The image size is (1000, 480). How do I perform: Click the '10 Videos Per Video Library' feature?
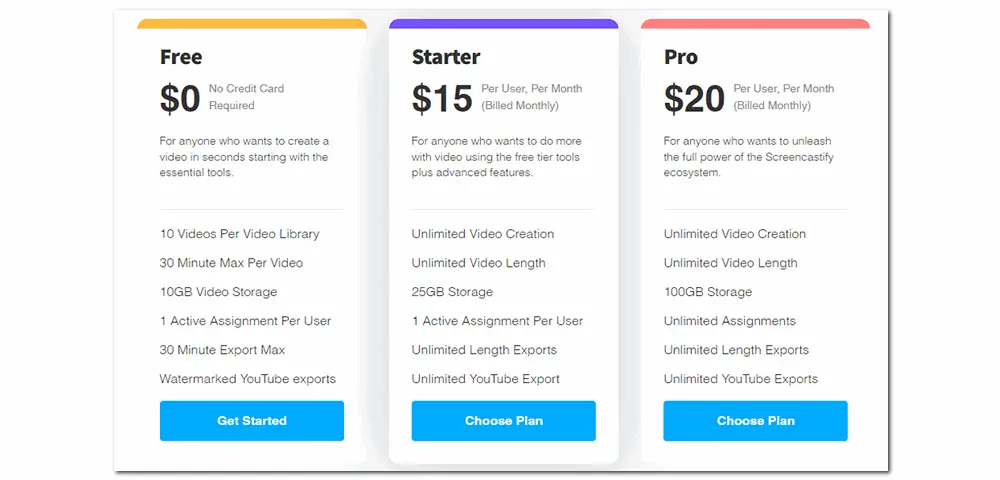click(240, 234)
